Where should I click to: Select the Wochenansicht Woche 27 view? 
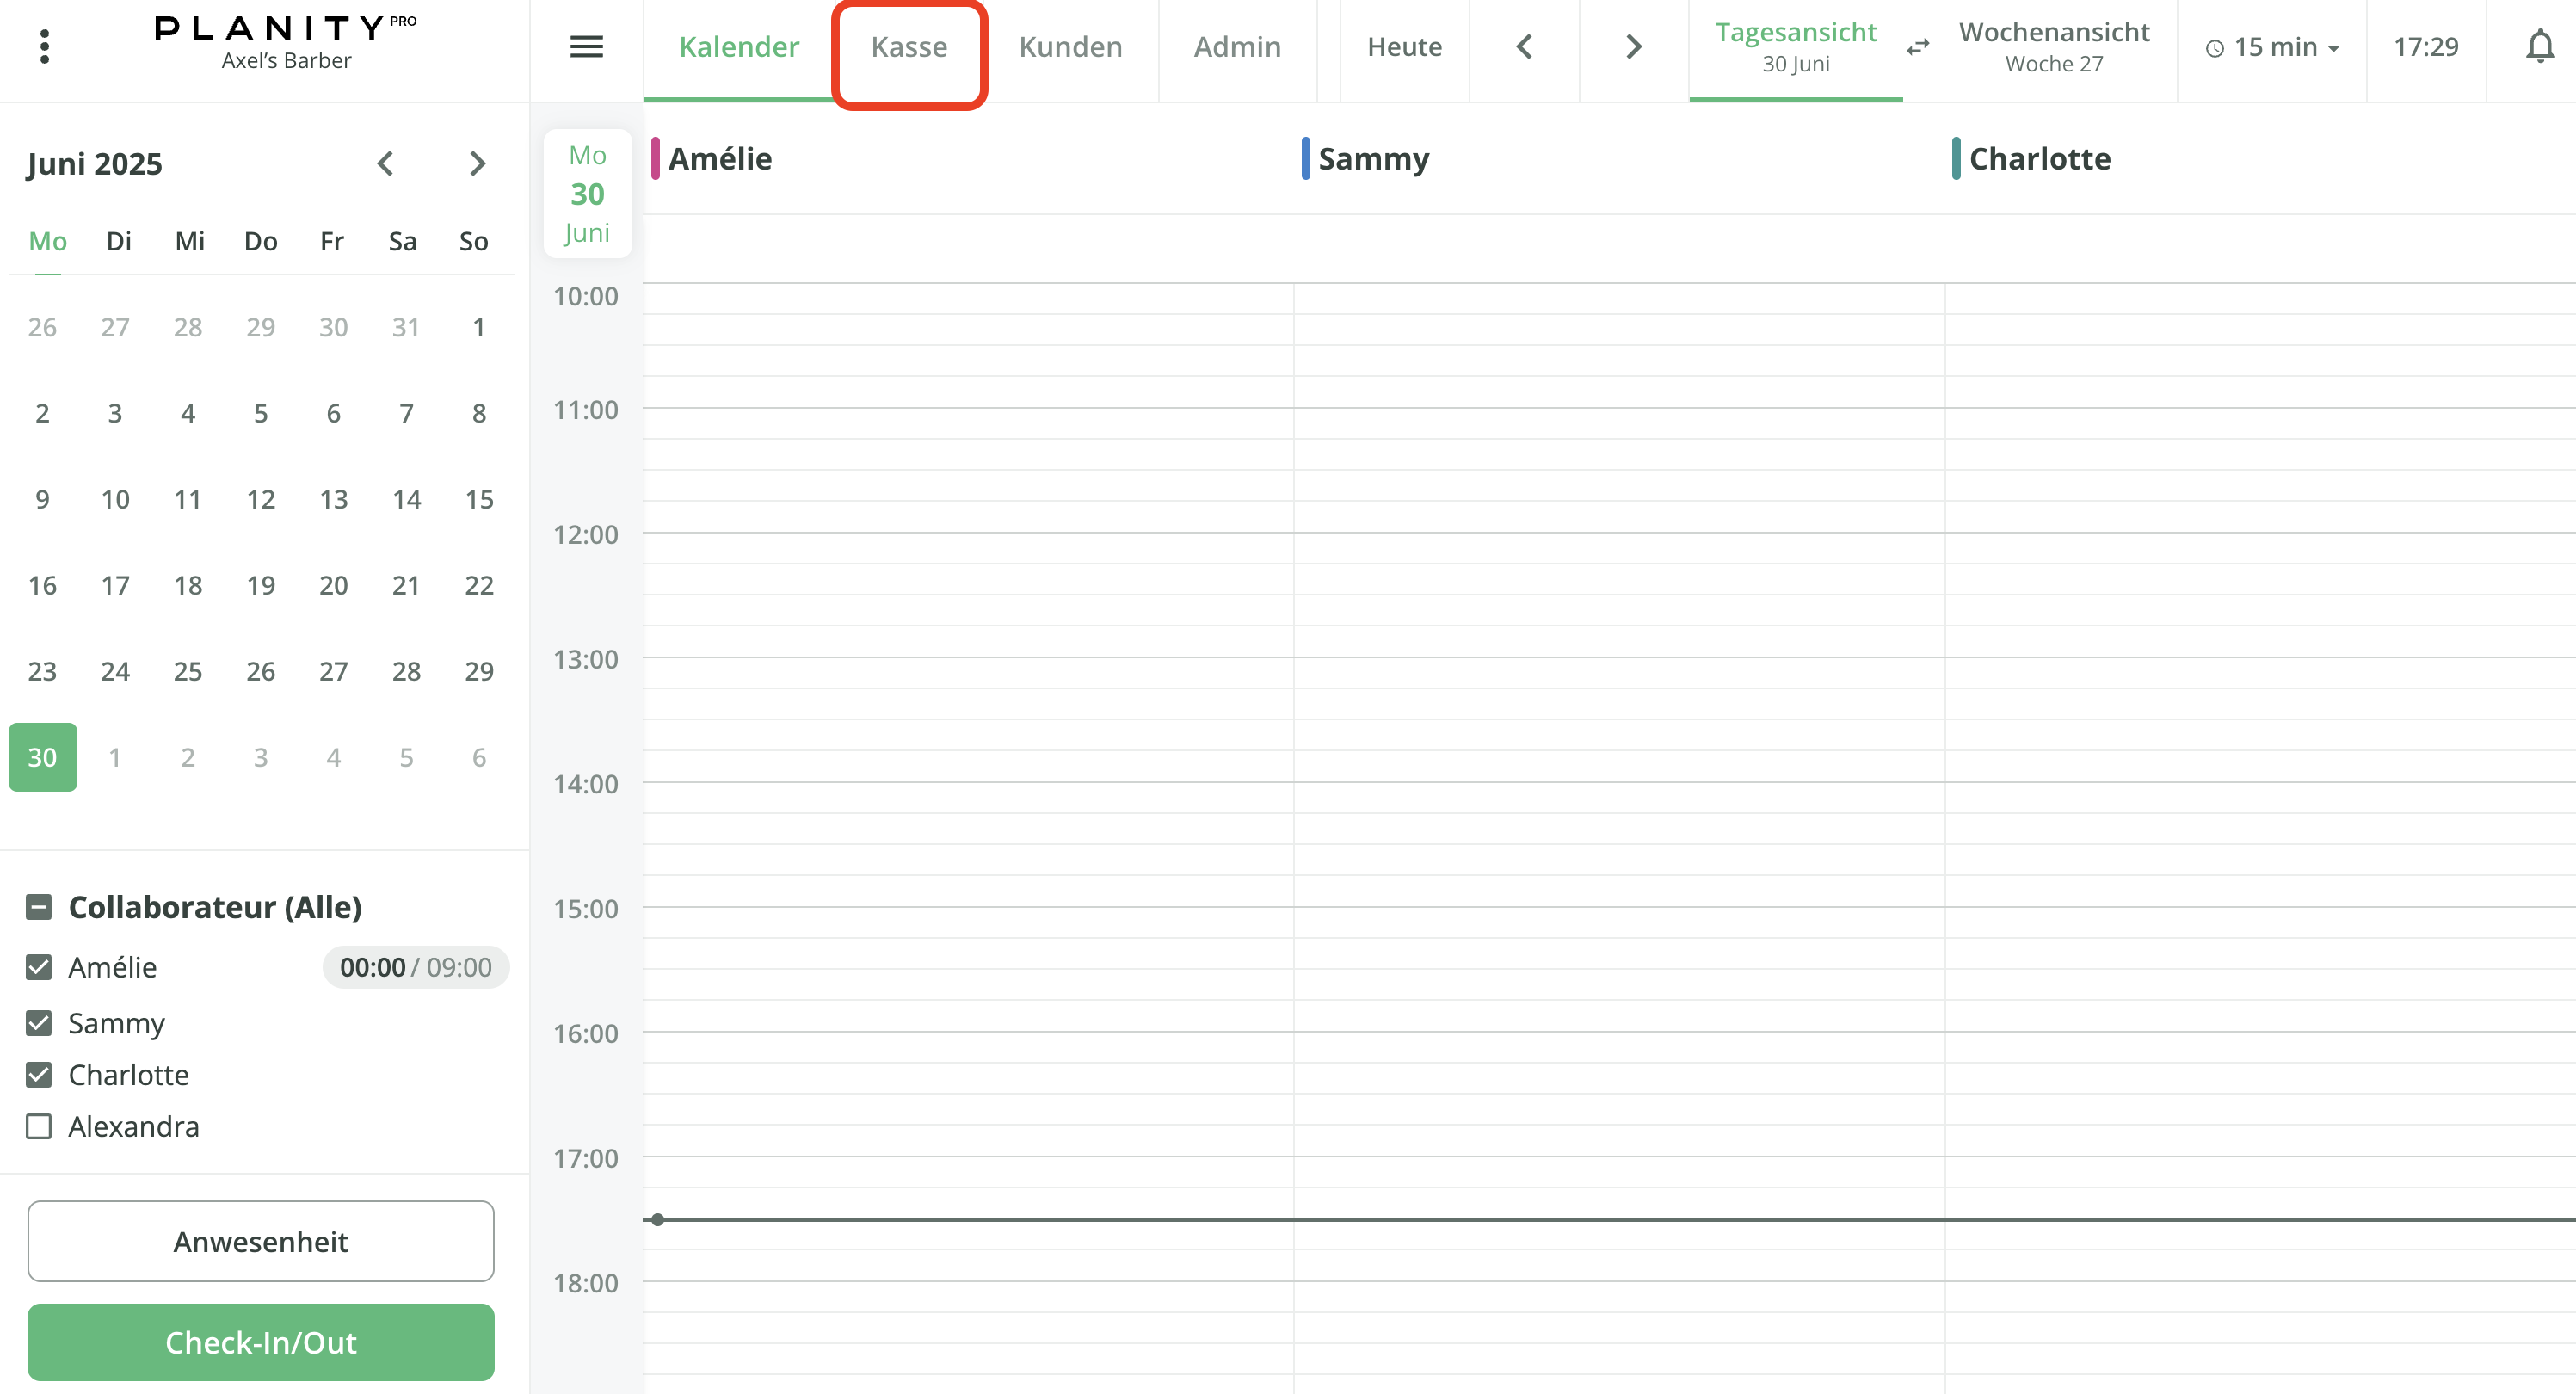pyautogui.click(x=2053, y=47)
